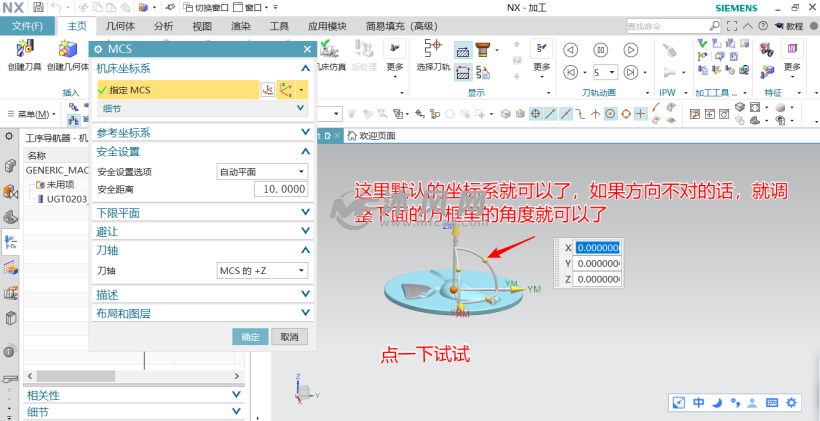
Task: Click the gear icon in the MCS dialog title
Action: (98, 49)
